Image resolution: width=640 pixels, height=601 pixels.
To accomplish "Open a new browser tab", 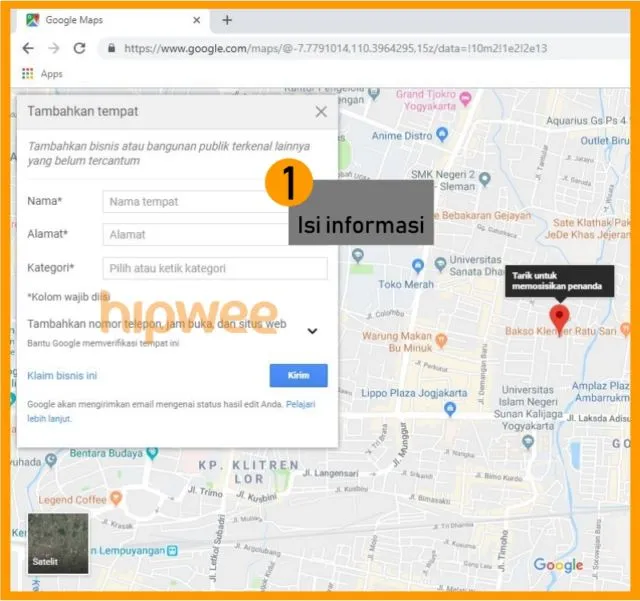I will tap(227, 20).
